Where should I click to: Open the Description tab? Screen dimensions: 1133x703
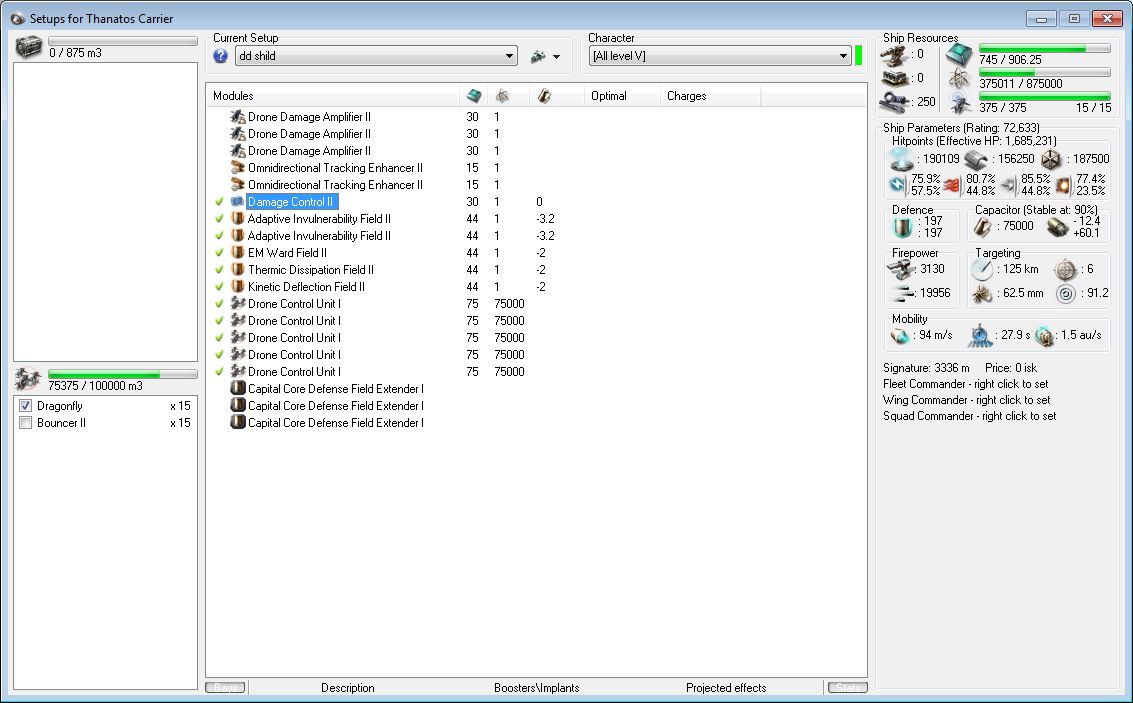point(348,688)
